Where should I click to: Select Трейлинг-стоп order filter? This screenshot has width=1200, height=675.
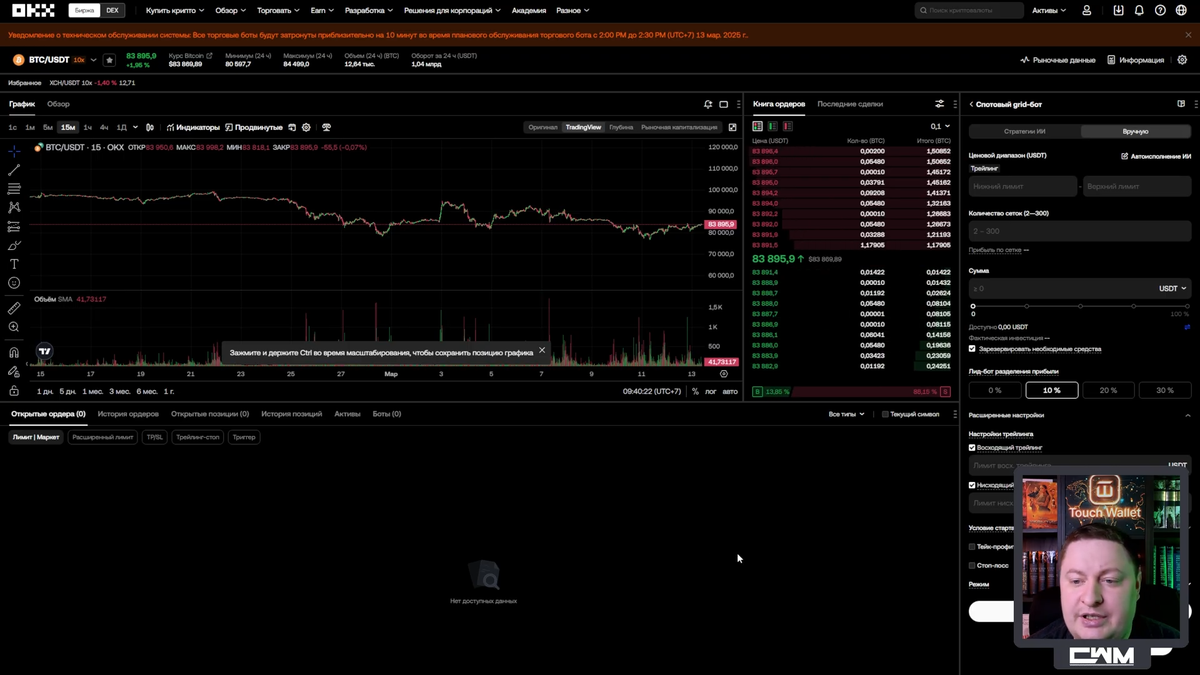197,437
